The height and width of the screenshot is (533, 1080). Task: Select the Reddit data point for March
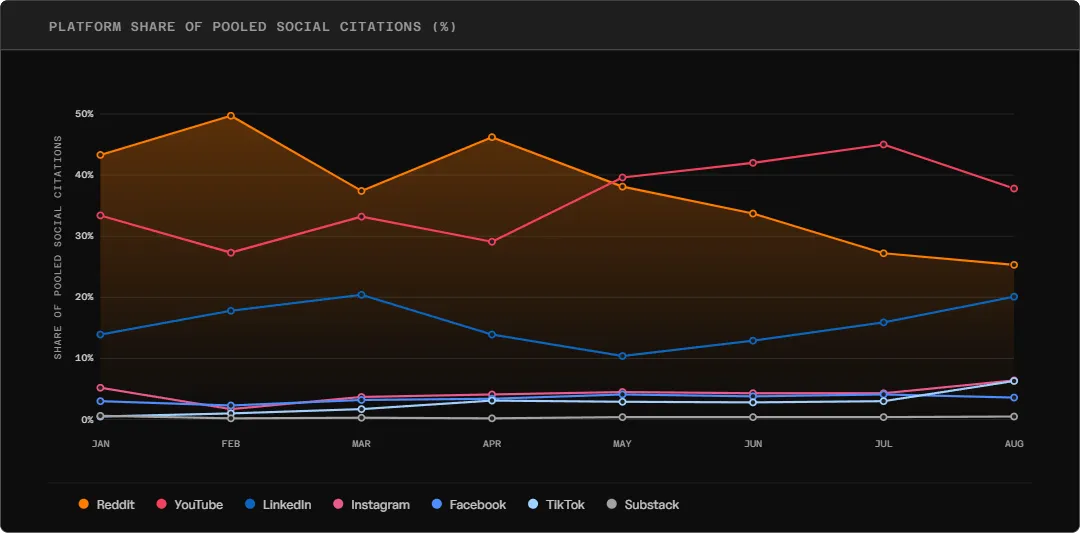[361, 191]
